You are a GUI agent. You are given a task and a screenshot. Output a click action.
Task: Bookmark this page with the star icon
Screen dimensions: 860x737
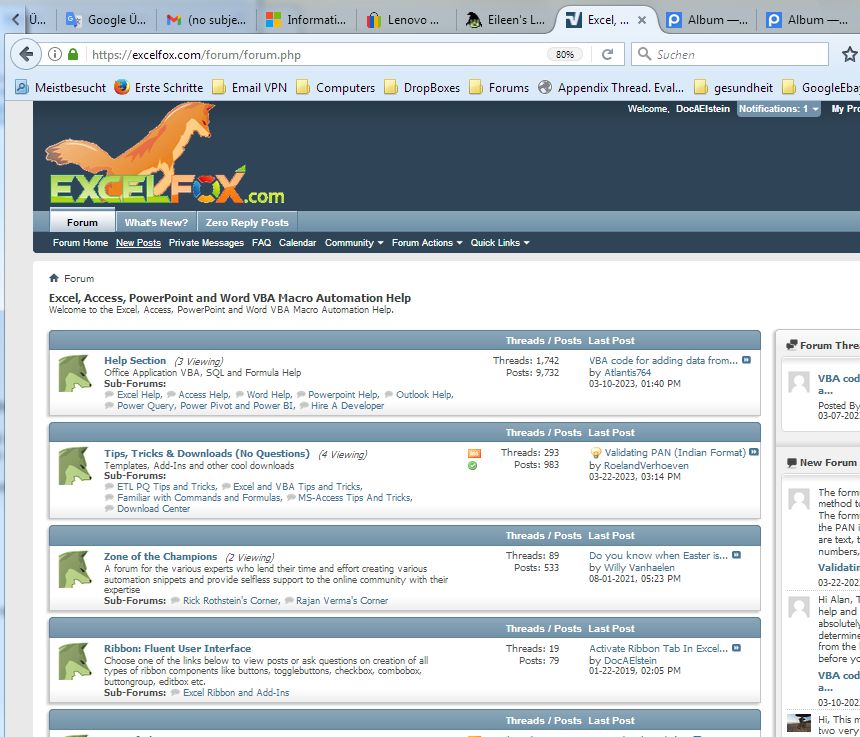[850, 54]
